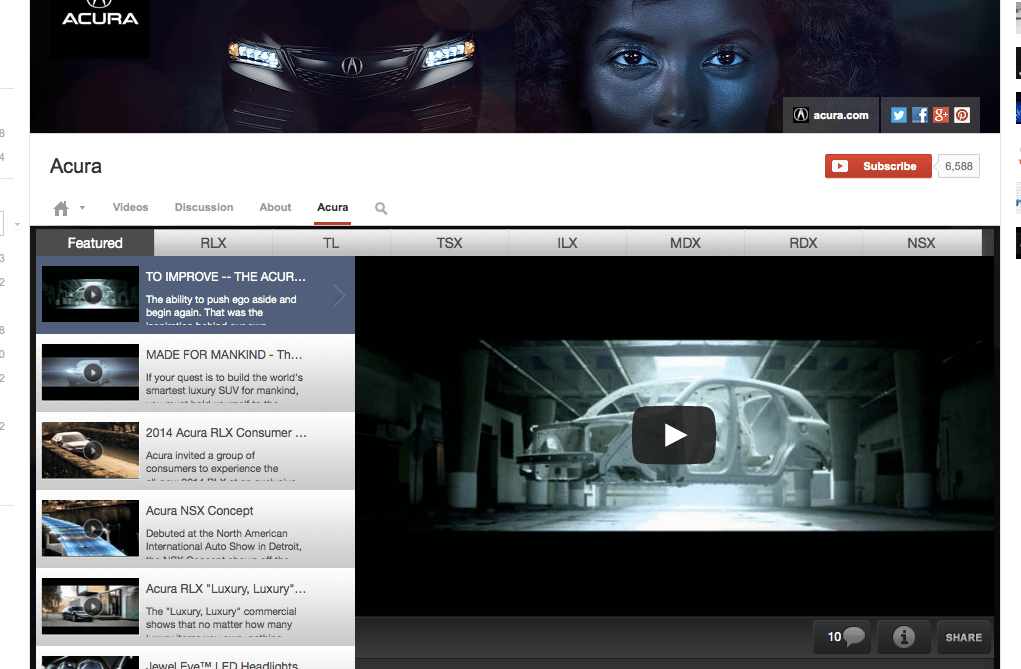Open the Facebook icon link
The image size is (1021, 669).
pyautogui.click(x=920, y=115)
